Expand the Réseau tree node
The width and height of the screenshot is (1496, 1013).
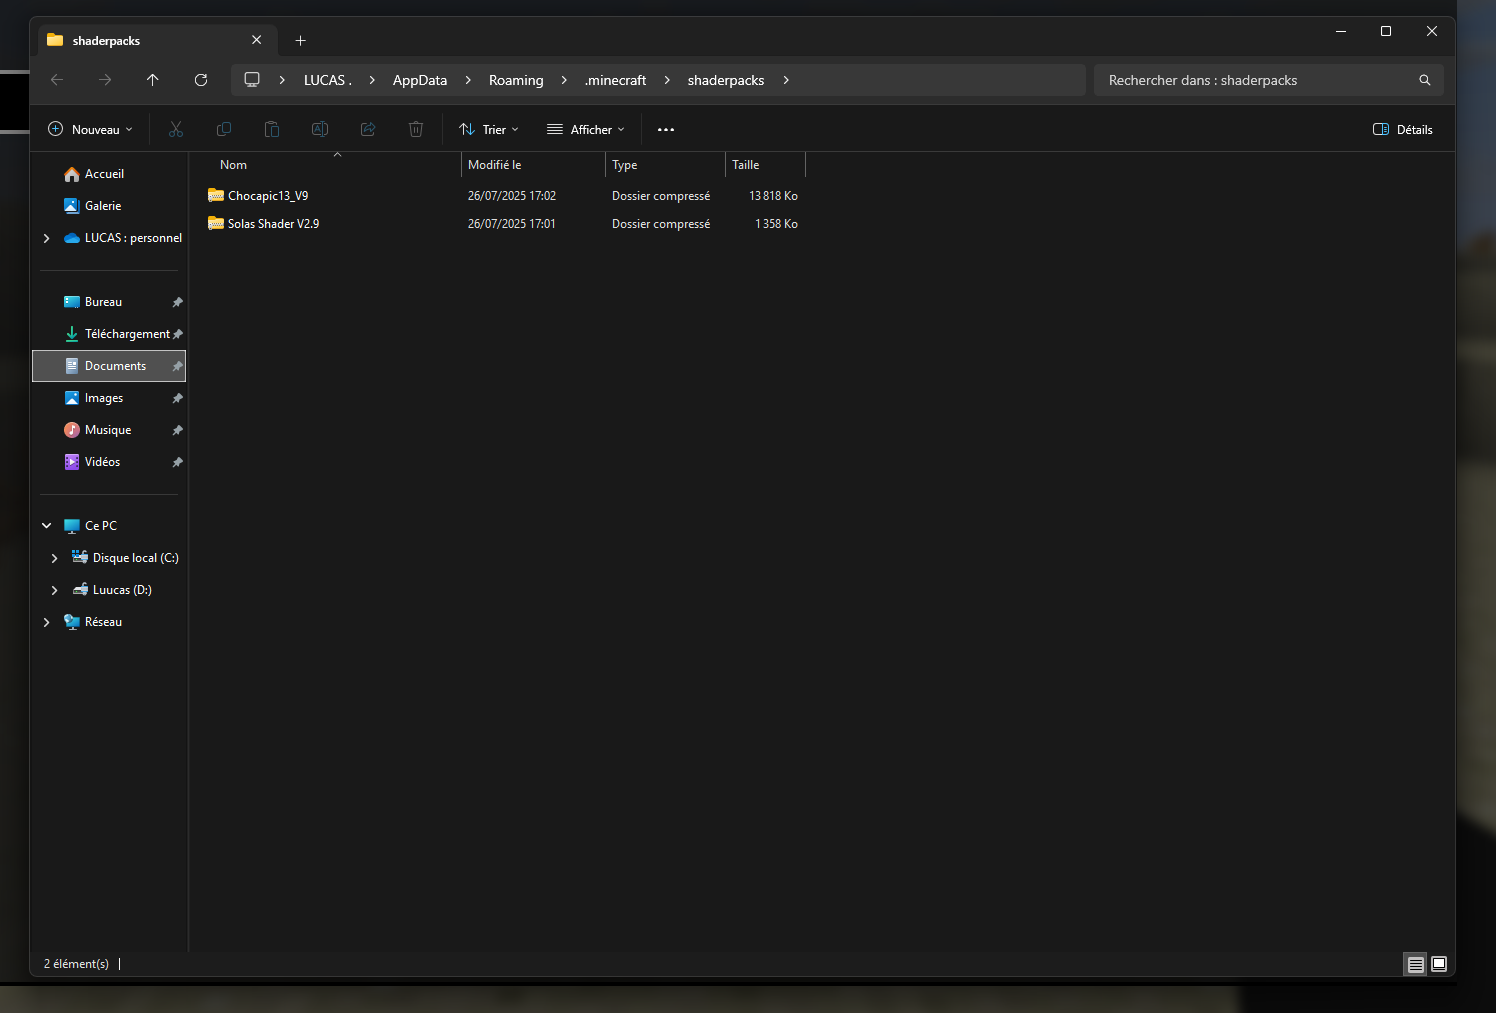tap(46, 622)
